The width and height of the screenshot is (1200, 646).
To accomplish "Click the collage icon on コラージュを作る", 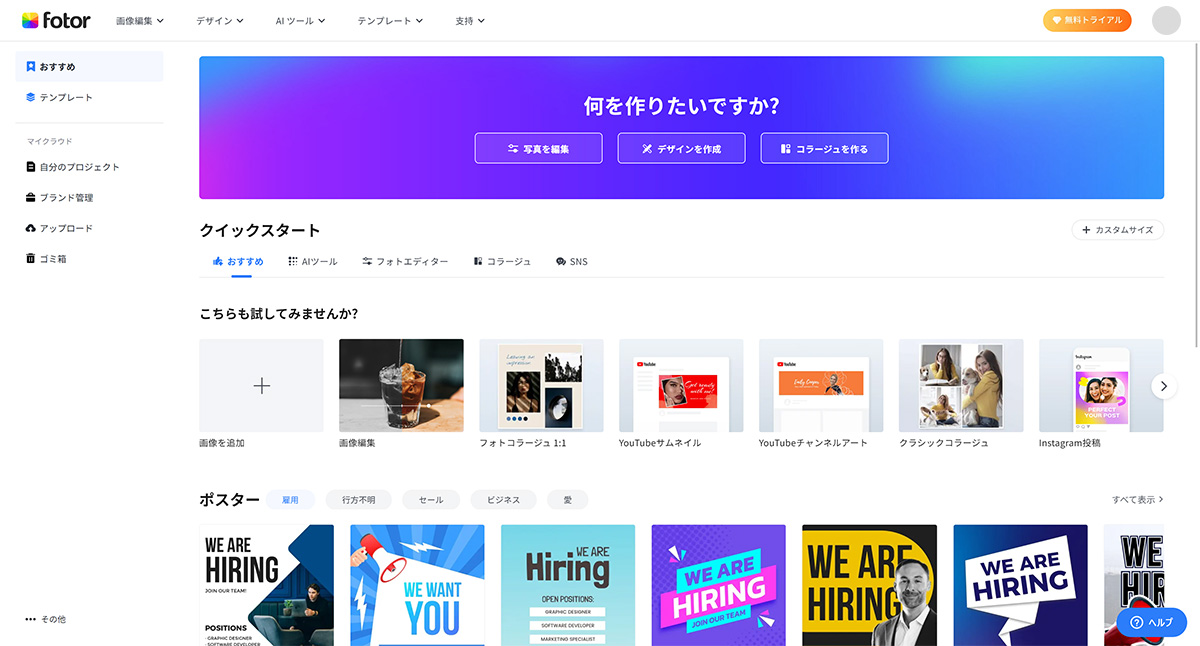I will click(786, 149).
